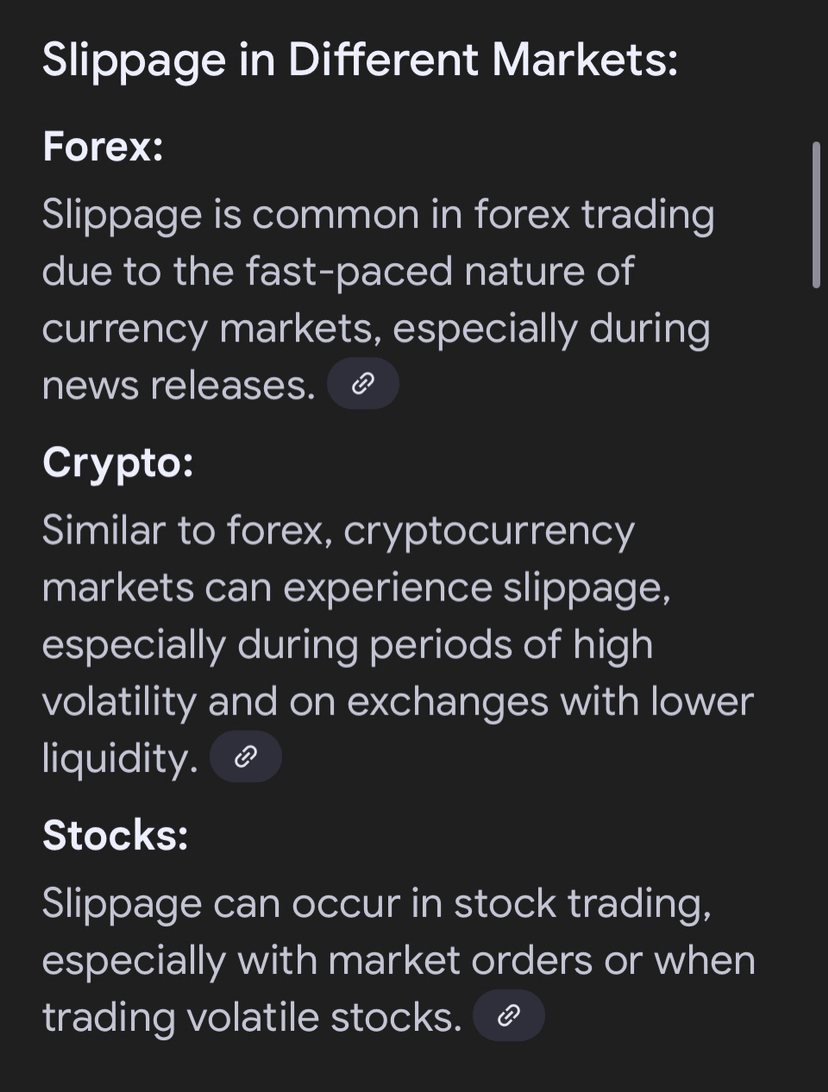The image size is (828, 1092).
Task: Click "Slippage can occur in stock trading" line
Action: (x=376, y=903)
